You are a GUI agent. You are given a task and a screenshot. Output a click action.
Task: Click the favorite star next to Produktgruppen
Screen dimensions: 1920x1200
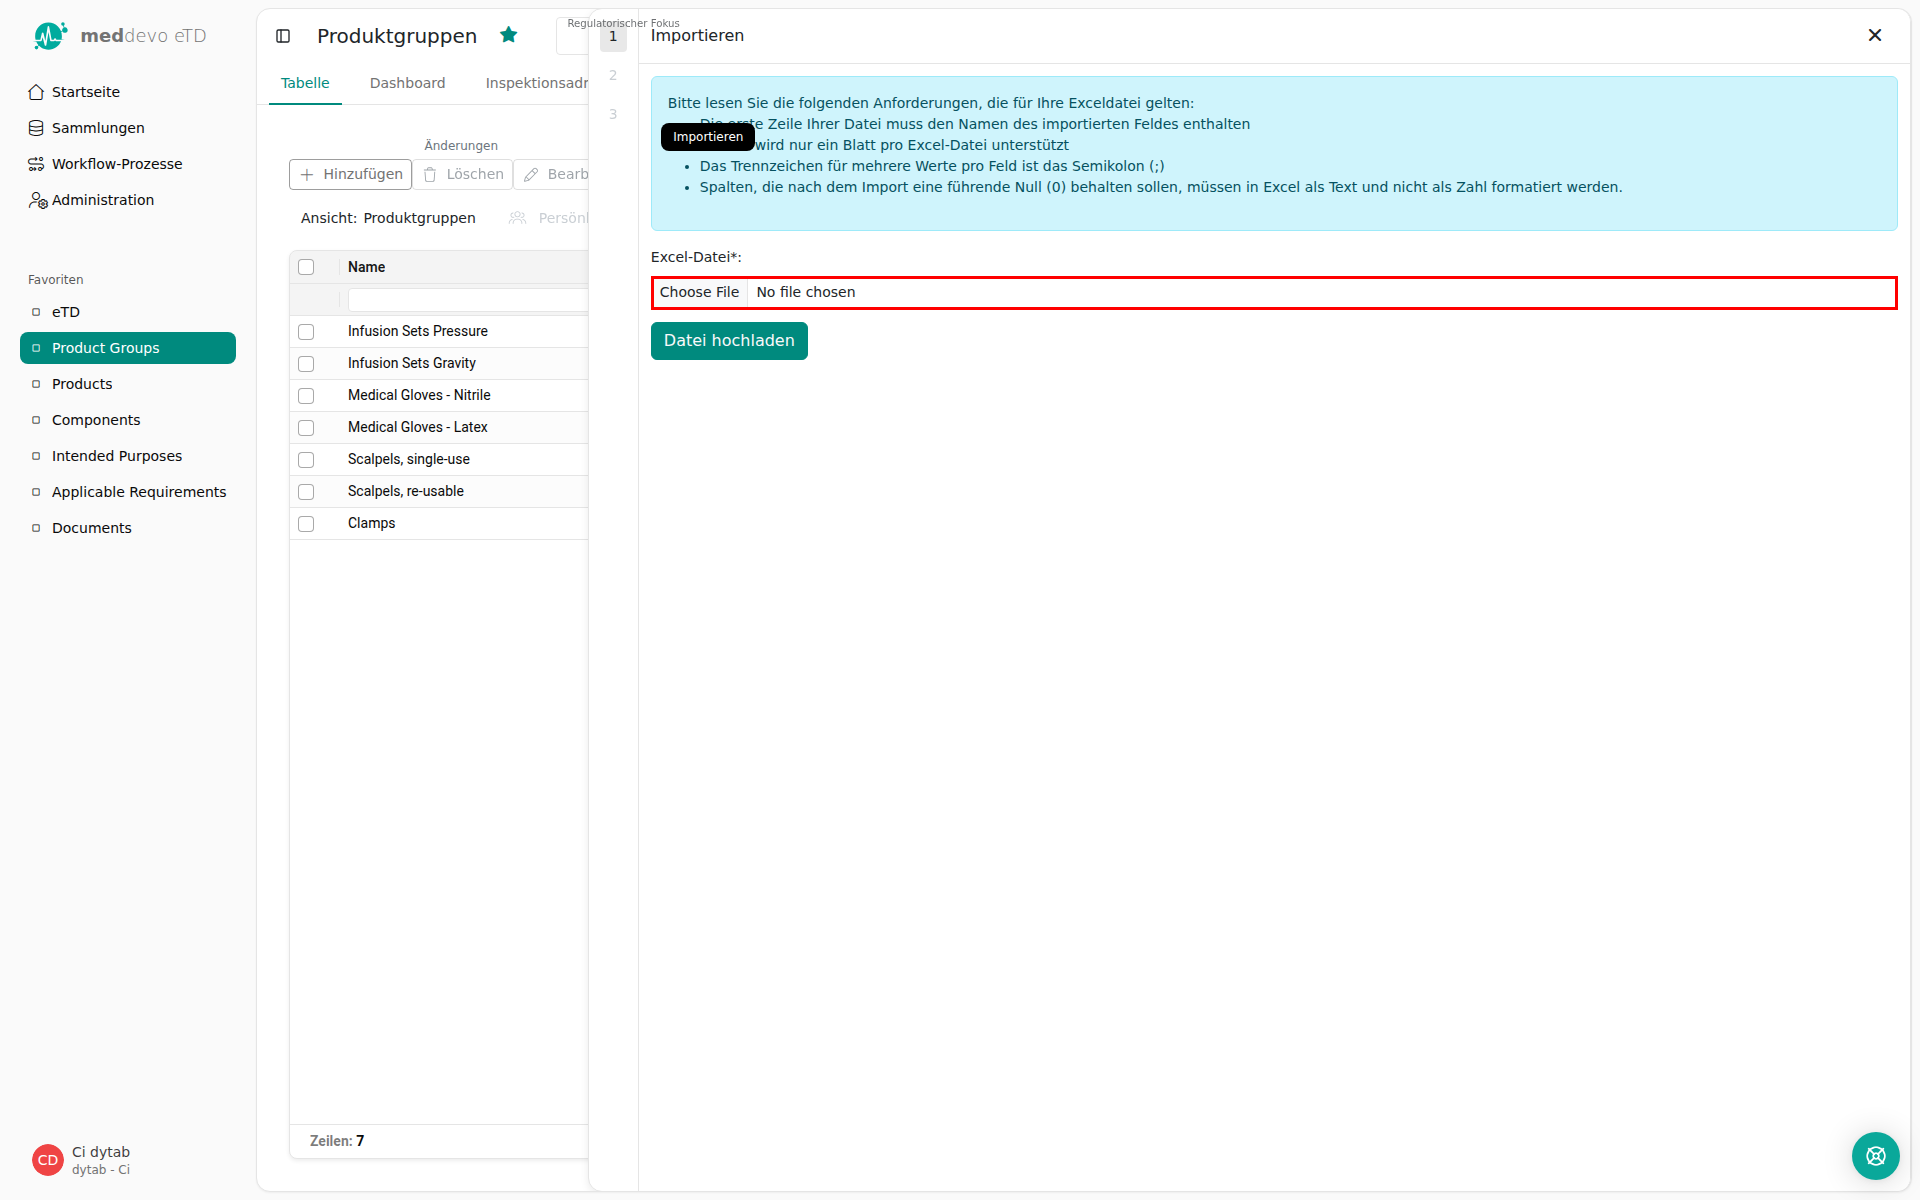(509, 35)
